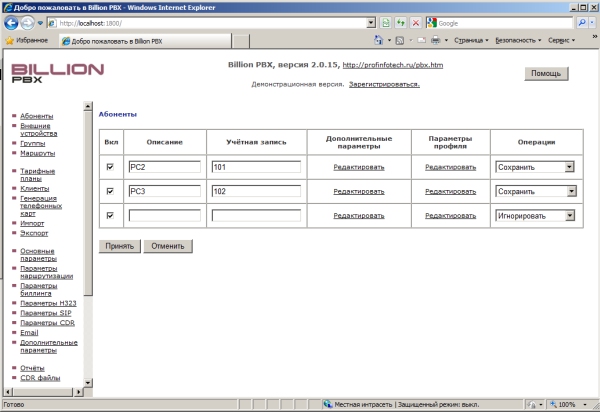Image resolution: width=600 pixels, height=412 pixels.
Task: Open Клиенты in the sidebar
Action: 34,189
